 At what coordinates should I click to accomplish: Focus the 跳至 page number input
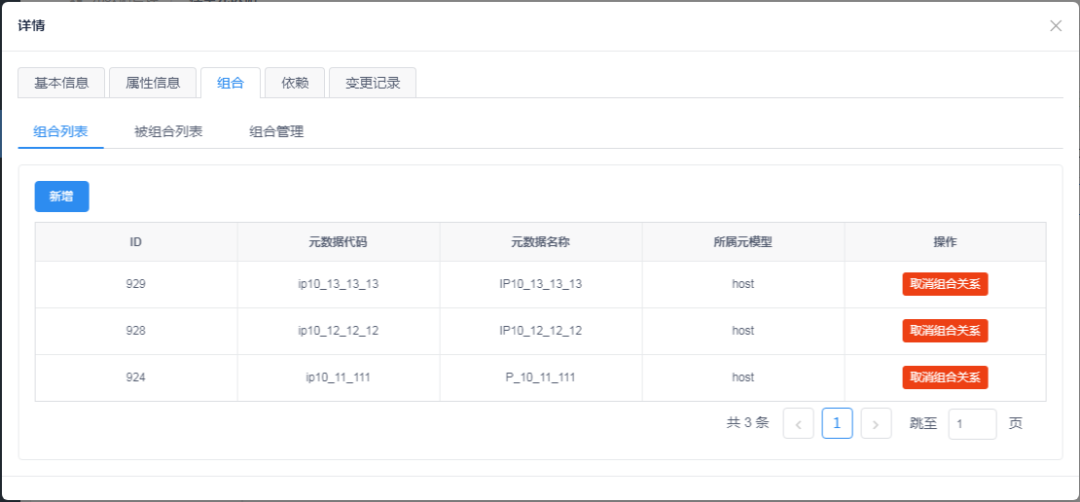point(972,424)
